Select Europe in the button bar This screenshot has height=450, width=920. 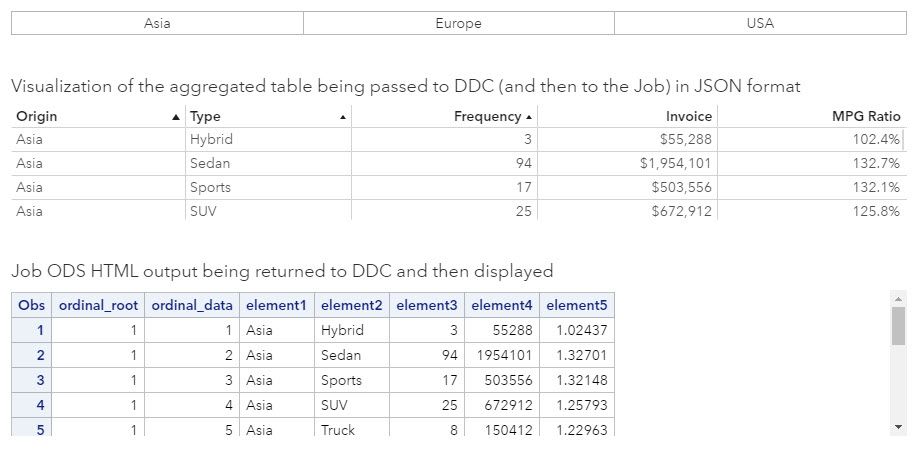tap(458, 23)
